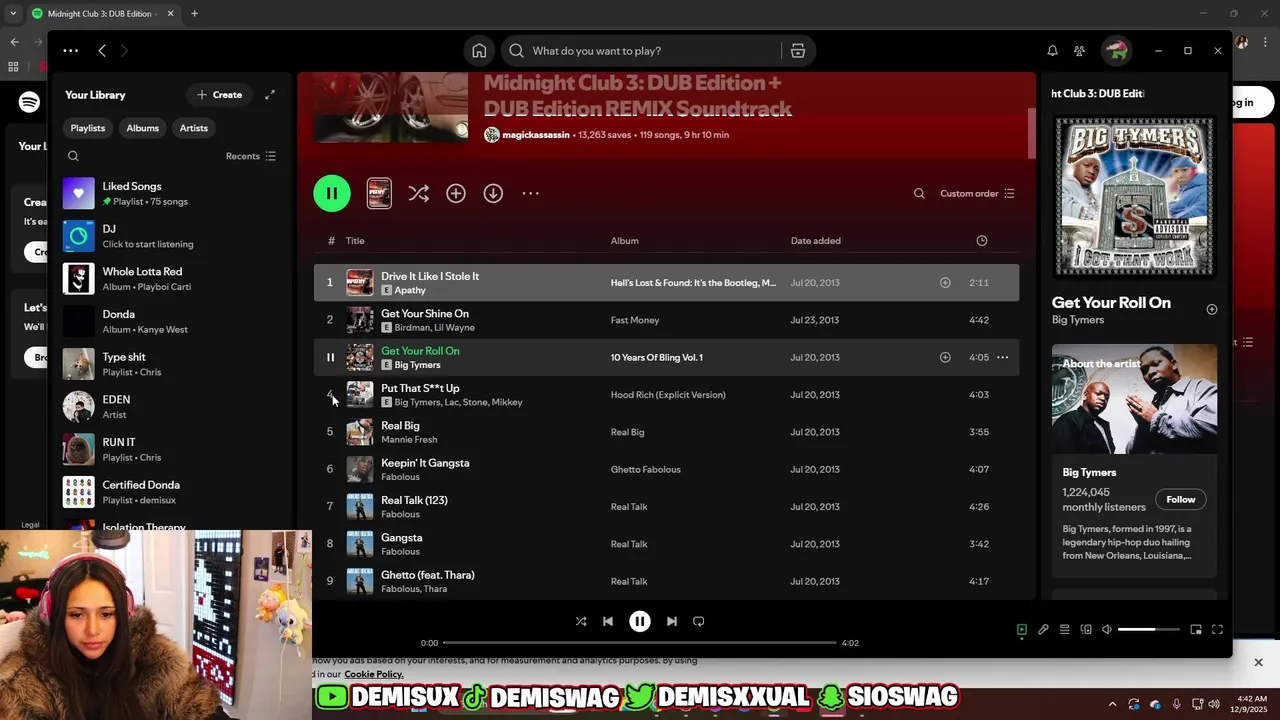Image resolution: width=1280 pixels, height=720 pixels.
Task: Sort by Album column header
Action: 624,240
